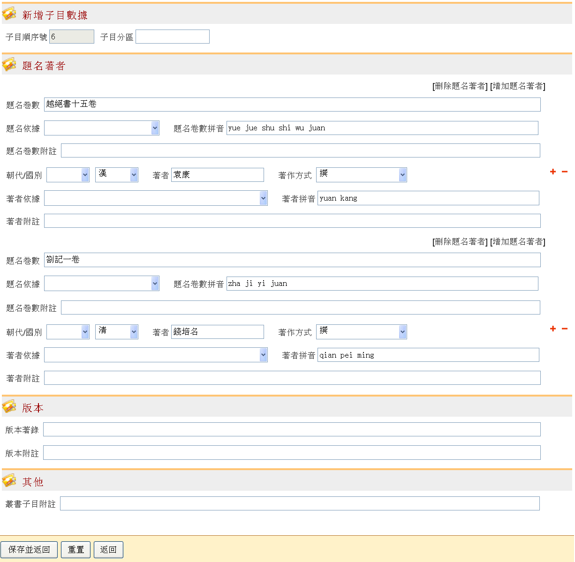Open 題名依據 dropdown for 越絕書十五卷
The image size is (575, 562).
pyautogui.click(x=102, y=128)
